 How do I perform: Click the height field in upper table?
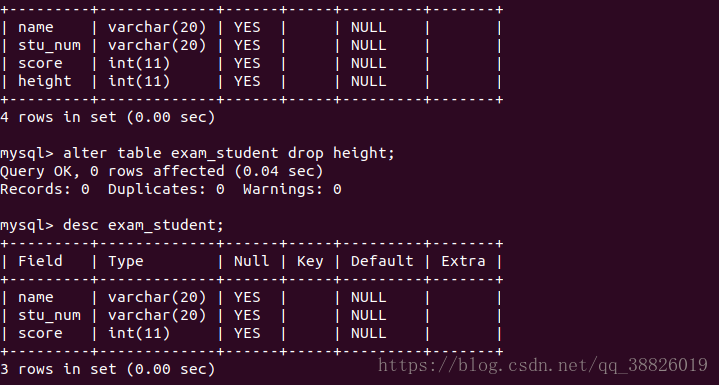click(45, 82)
